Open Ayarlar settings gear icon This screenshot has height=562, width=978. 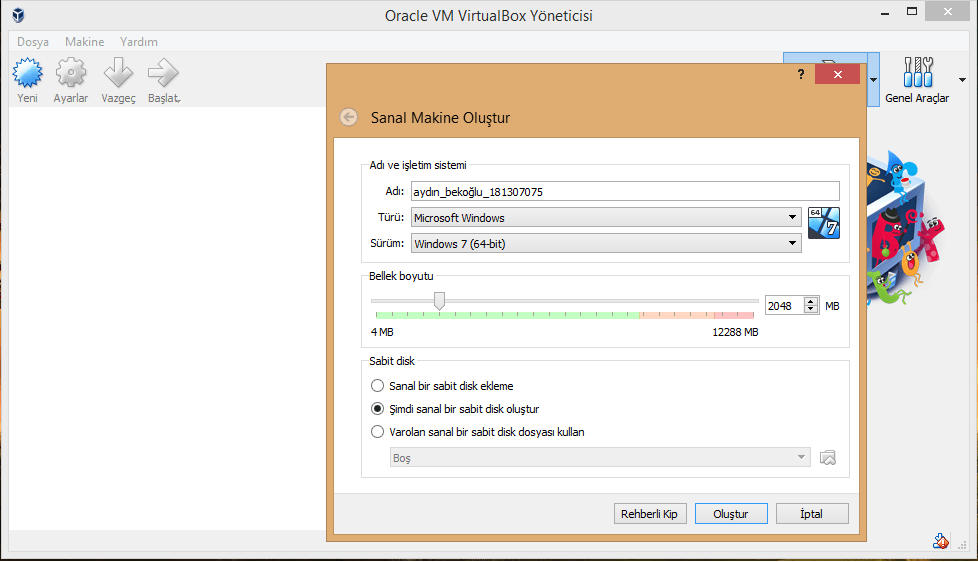click(70, 73)
